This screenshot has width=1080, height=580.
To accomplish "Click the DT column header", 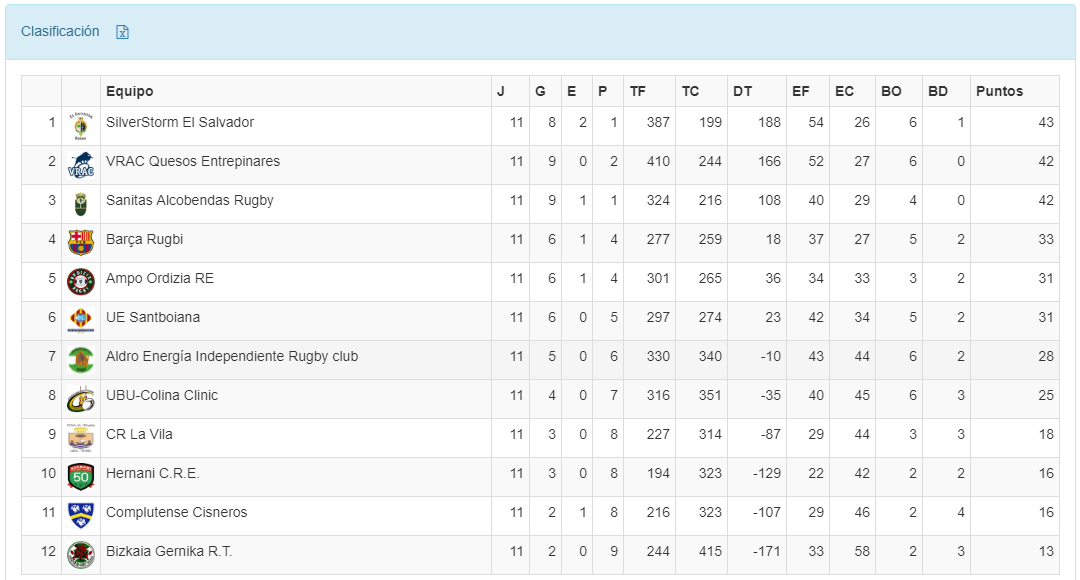I will [742, 91].
